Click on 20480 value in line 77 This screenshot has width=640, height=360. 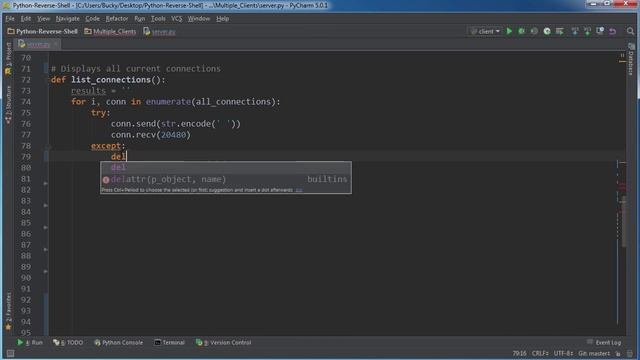coord(173,135)
